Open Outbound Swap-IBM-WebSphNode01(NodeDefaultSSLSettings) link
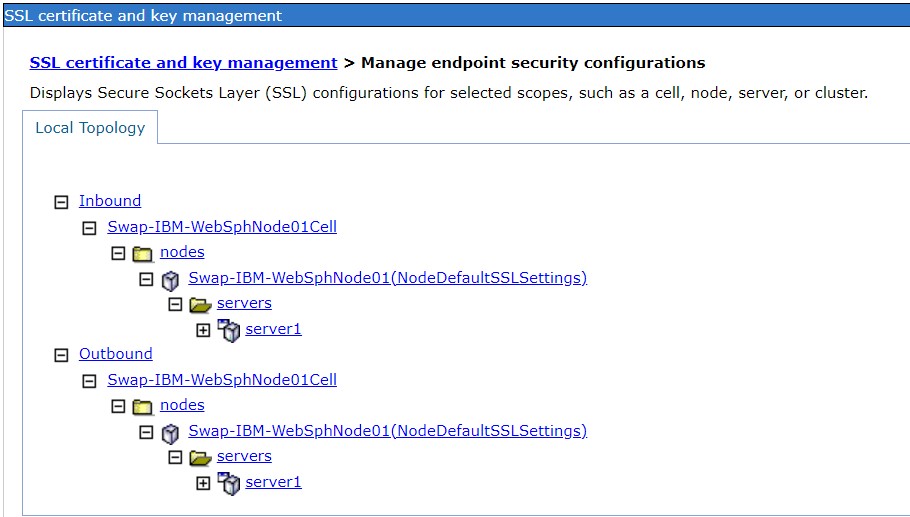The width and height of the screenshot is (910, 517). [388, 431]
